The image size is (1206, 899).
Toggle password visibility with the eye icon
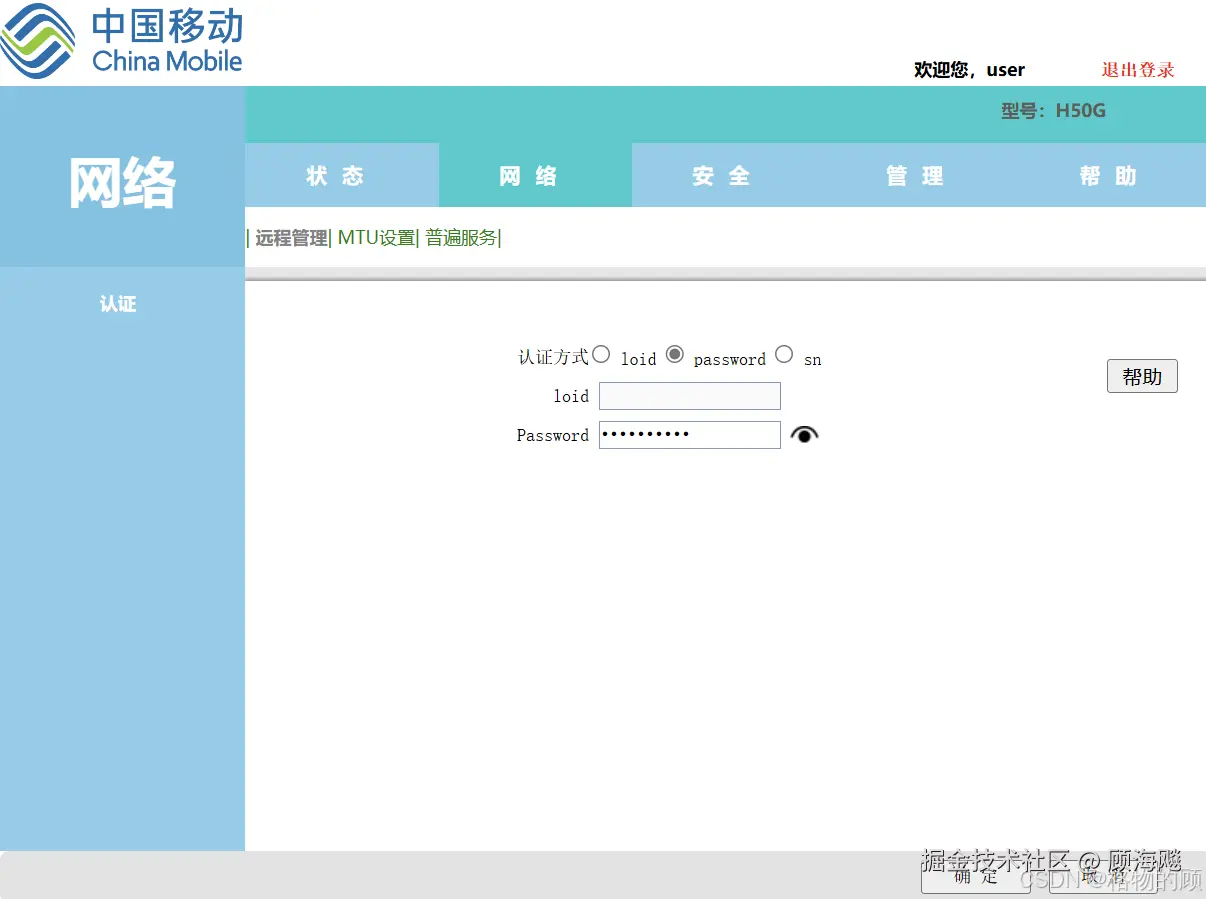(x=804, y=434)
